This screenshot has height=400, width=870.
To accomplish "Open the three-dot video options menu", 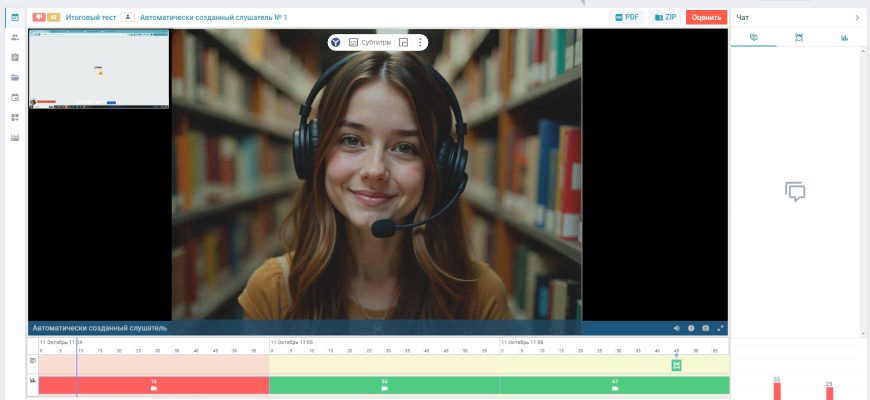I will pyautogui.click(x=420, y=42).
